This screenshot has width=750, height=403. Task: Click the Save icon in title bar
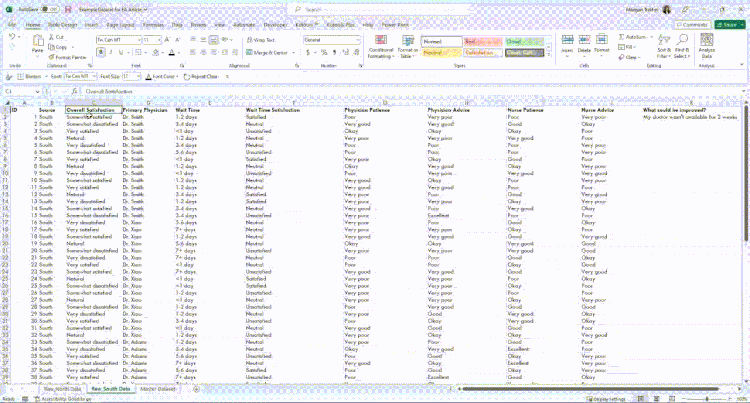pyautogui.click(x=68, y=10)
